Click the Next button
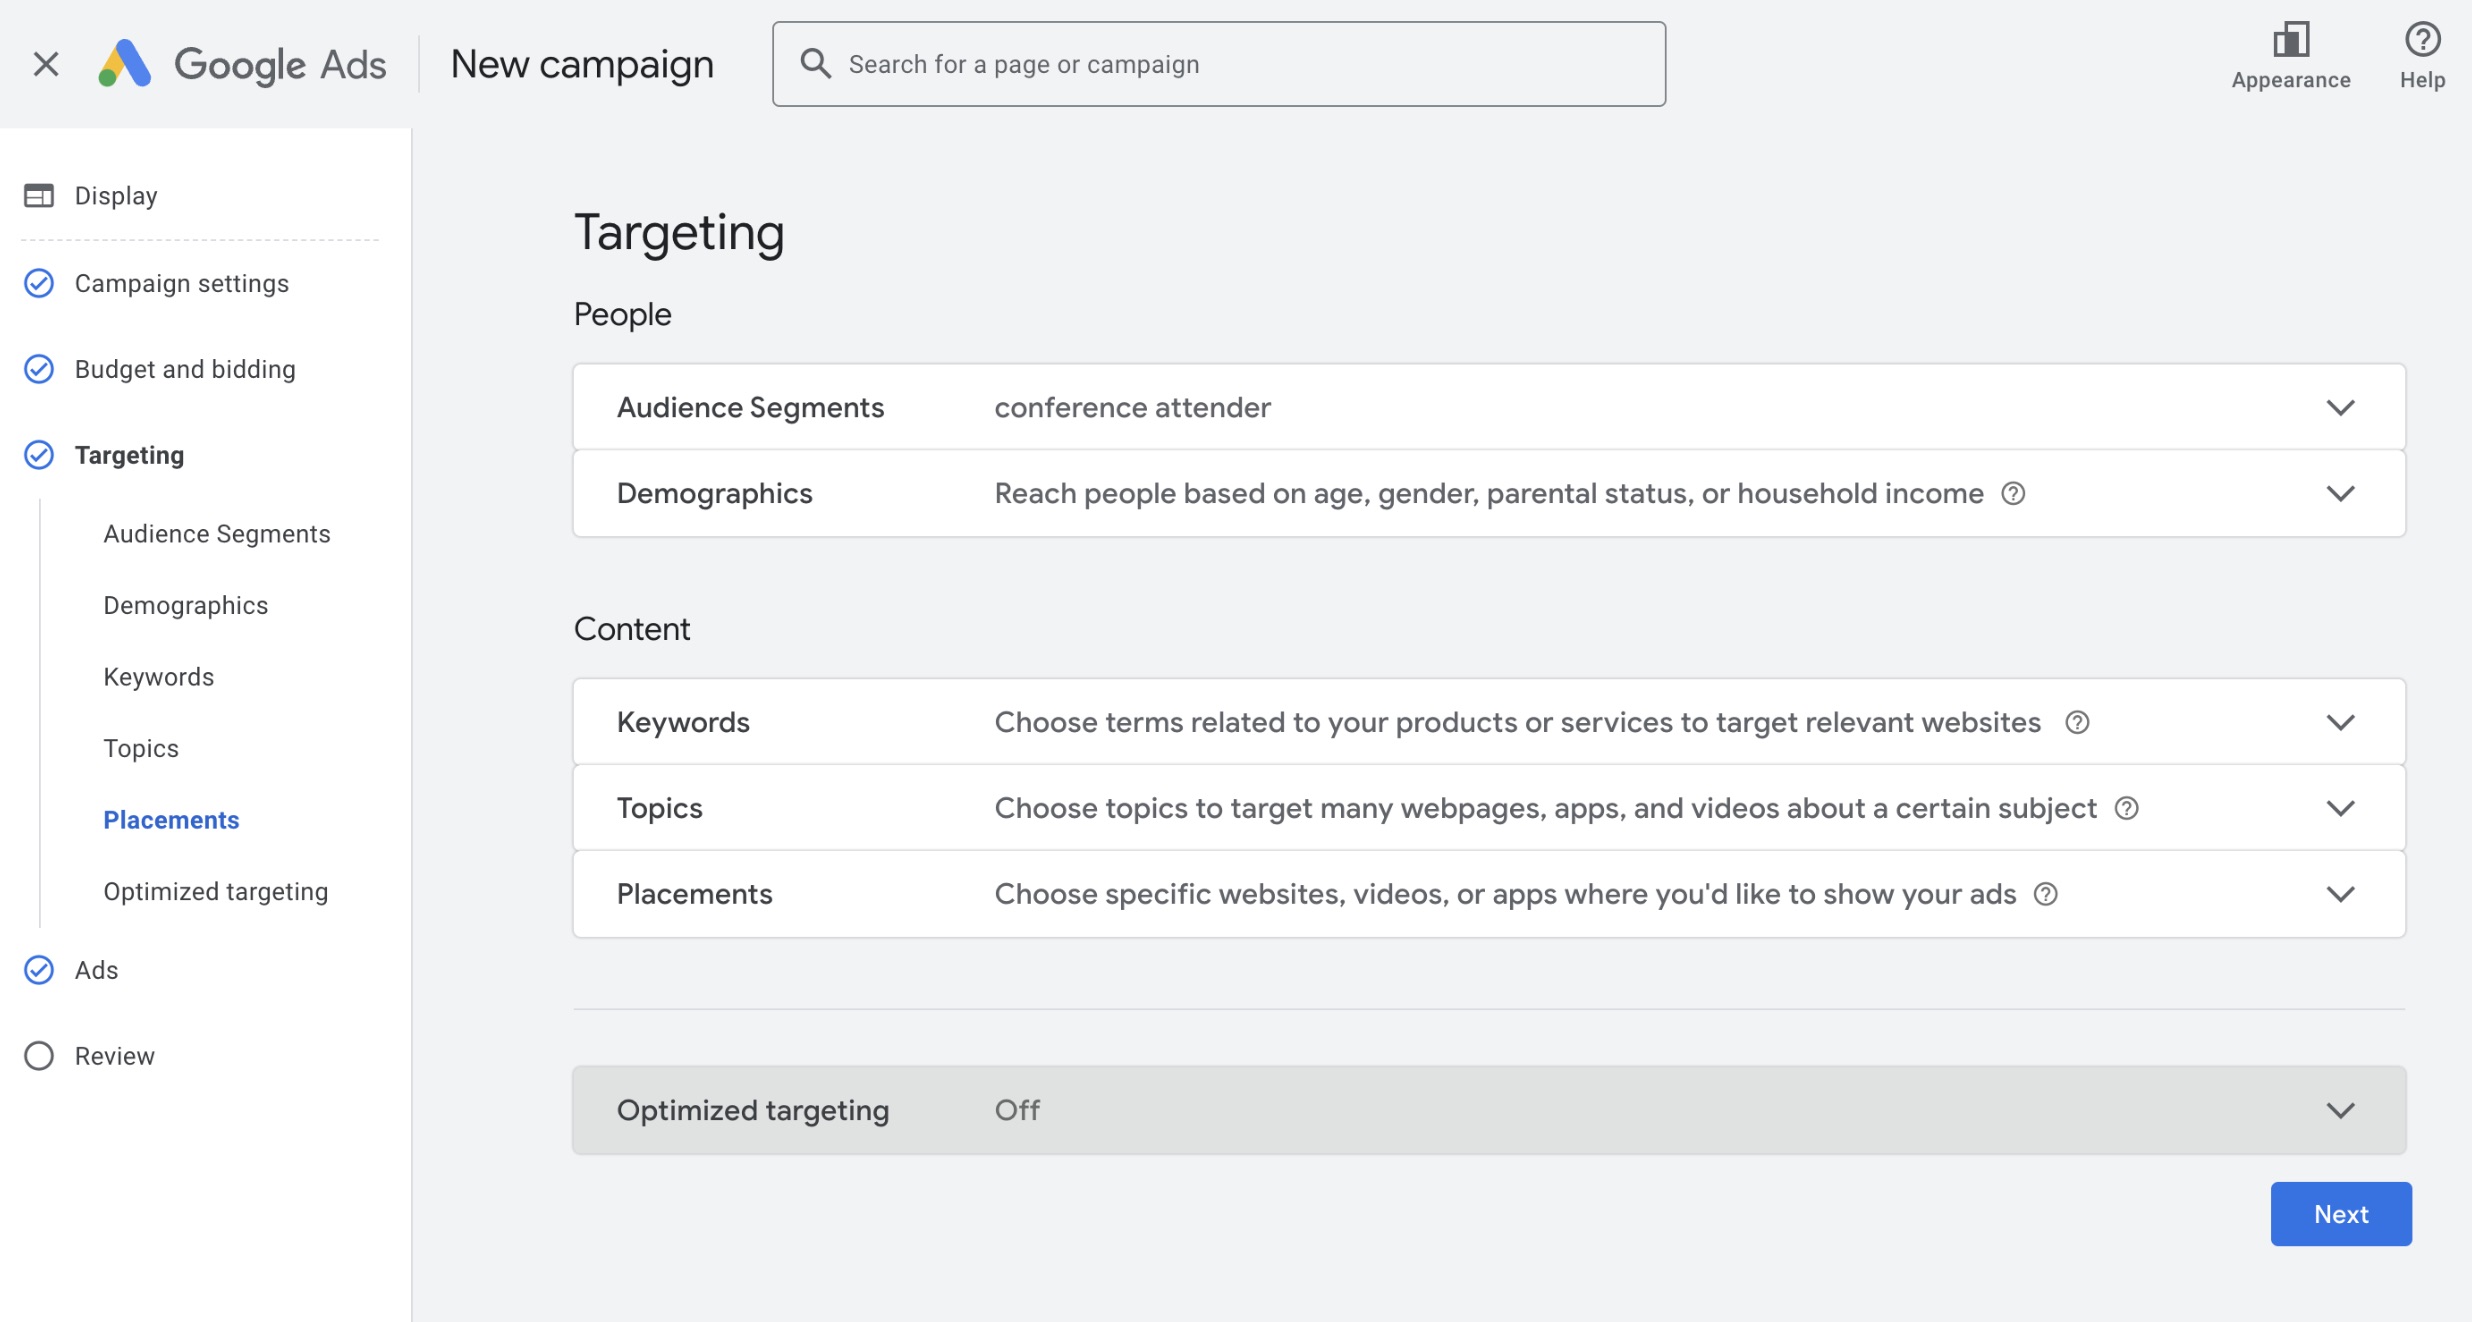 [2340, 1213]
